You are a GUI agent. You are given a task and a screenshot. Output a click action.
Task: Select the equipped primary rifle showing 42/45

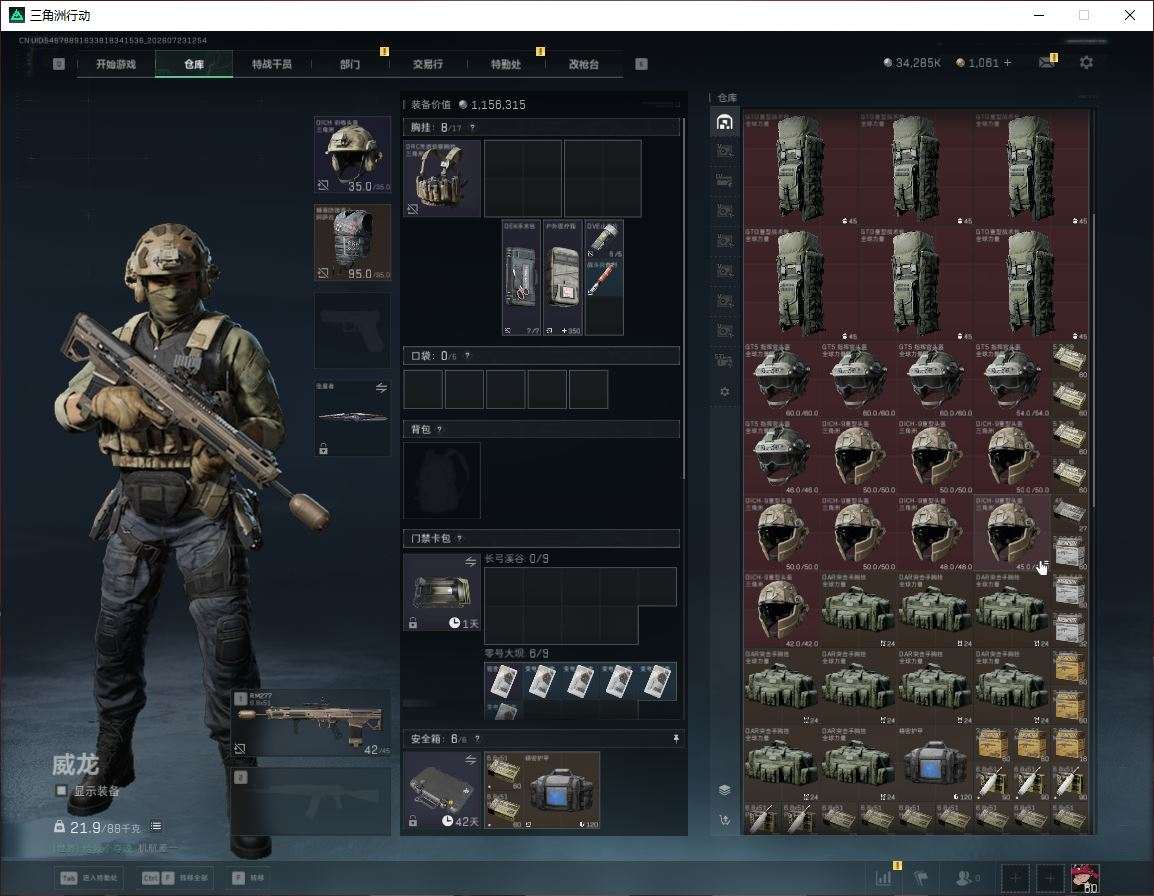[x=311, y=724]
